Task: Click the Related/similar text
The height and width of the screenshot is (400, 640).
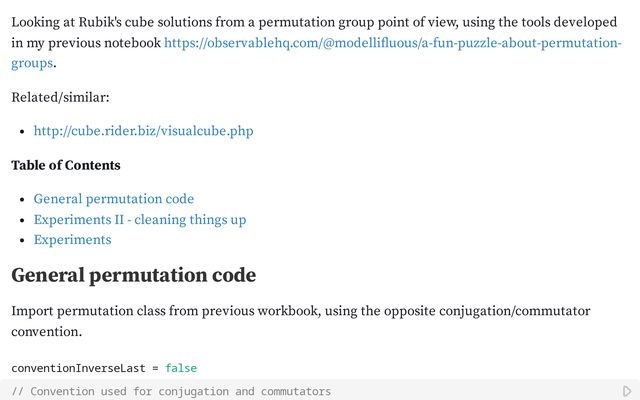Action: (x=60, y=97)
